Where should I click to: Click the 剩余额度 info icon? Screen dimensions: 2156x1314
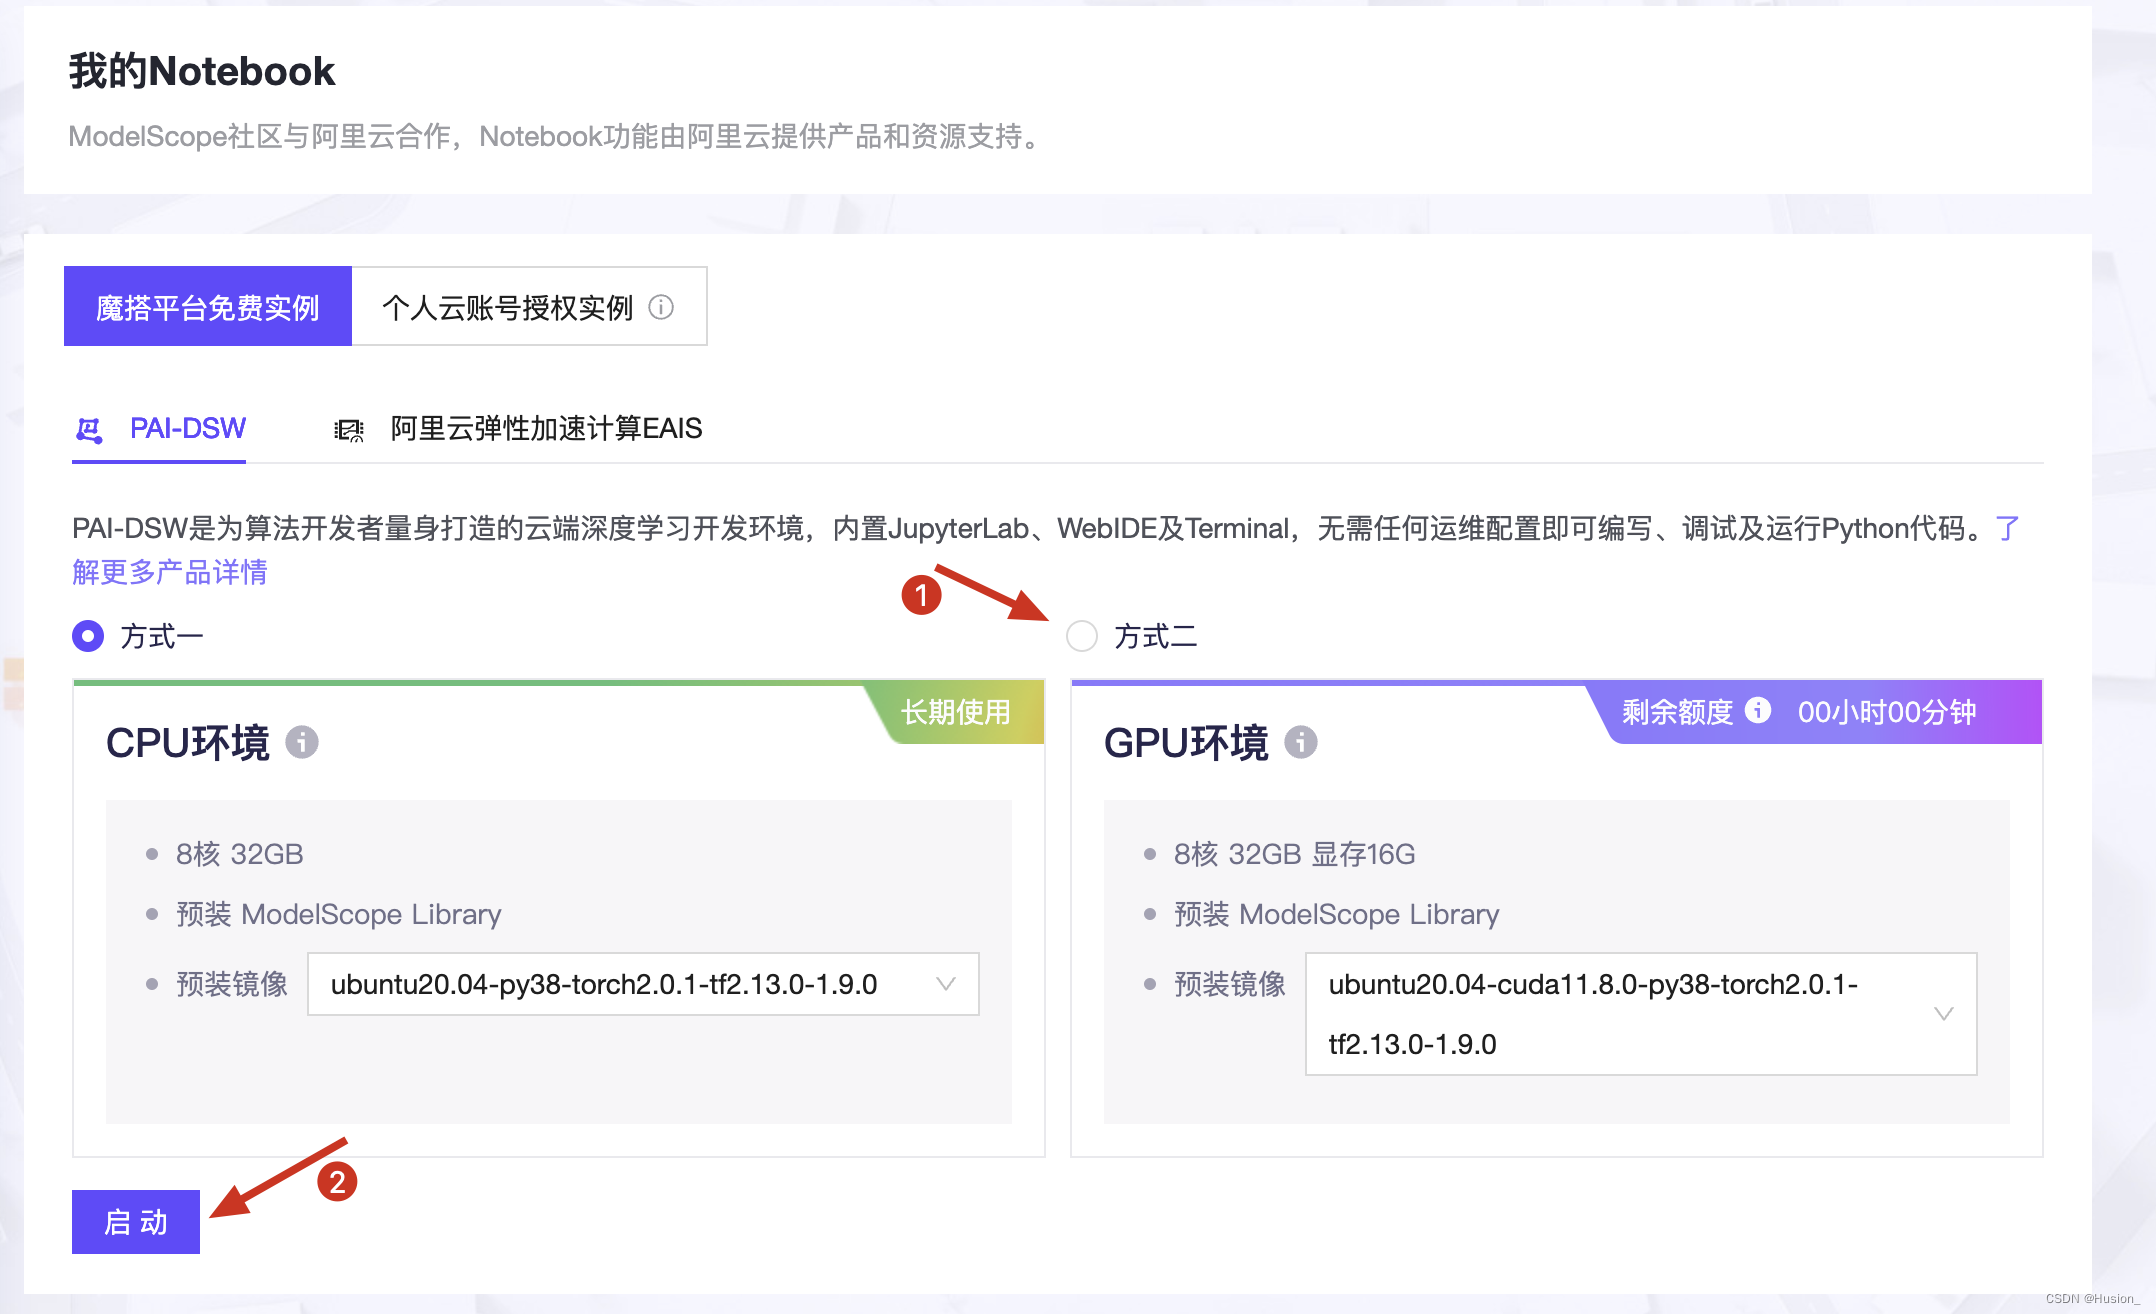(1757, 711)
